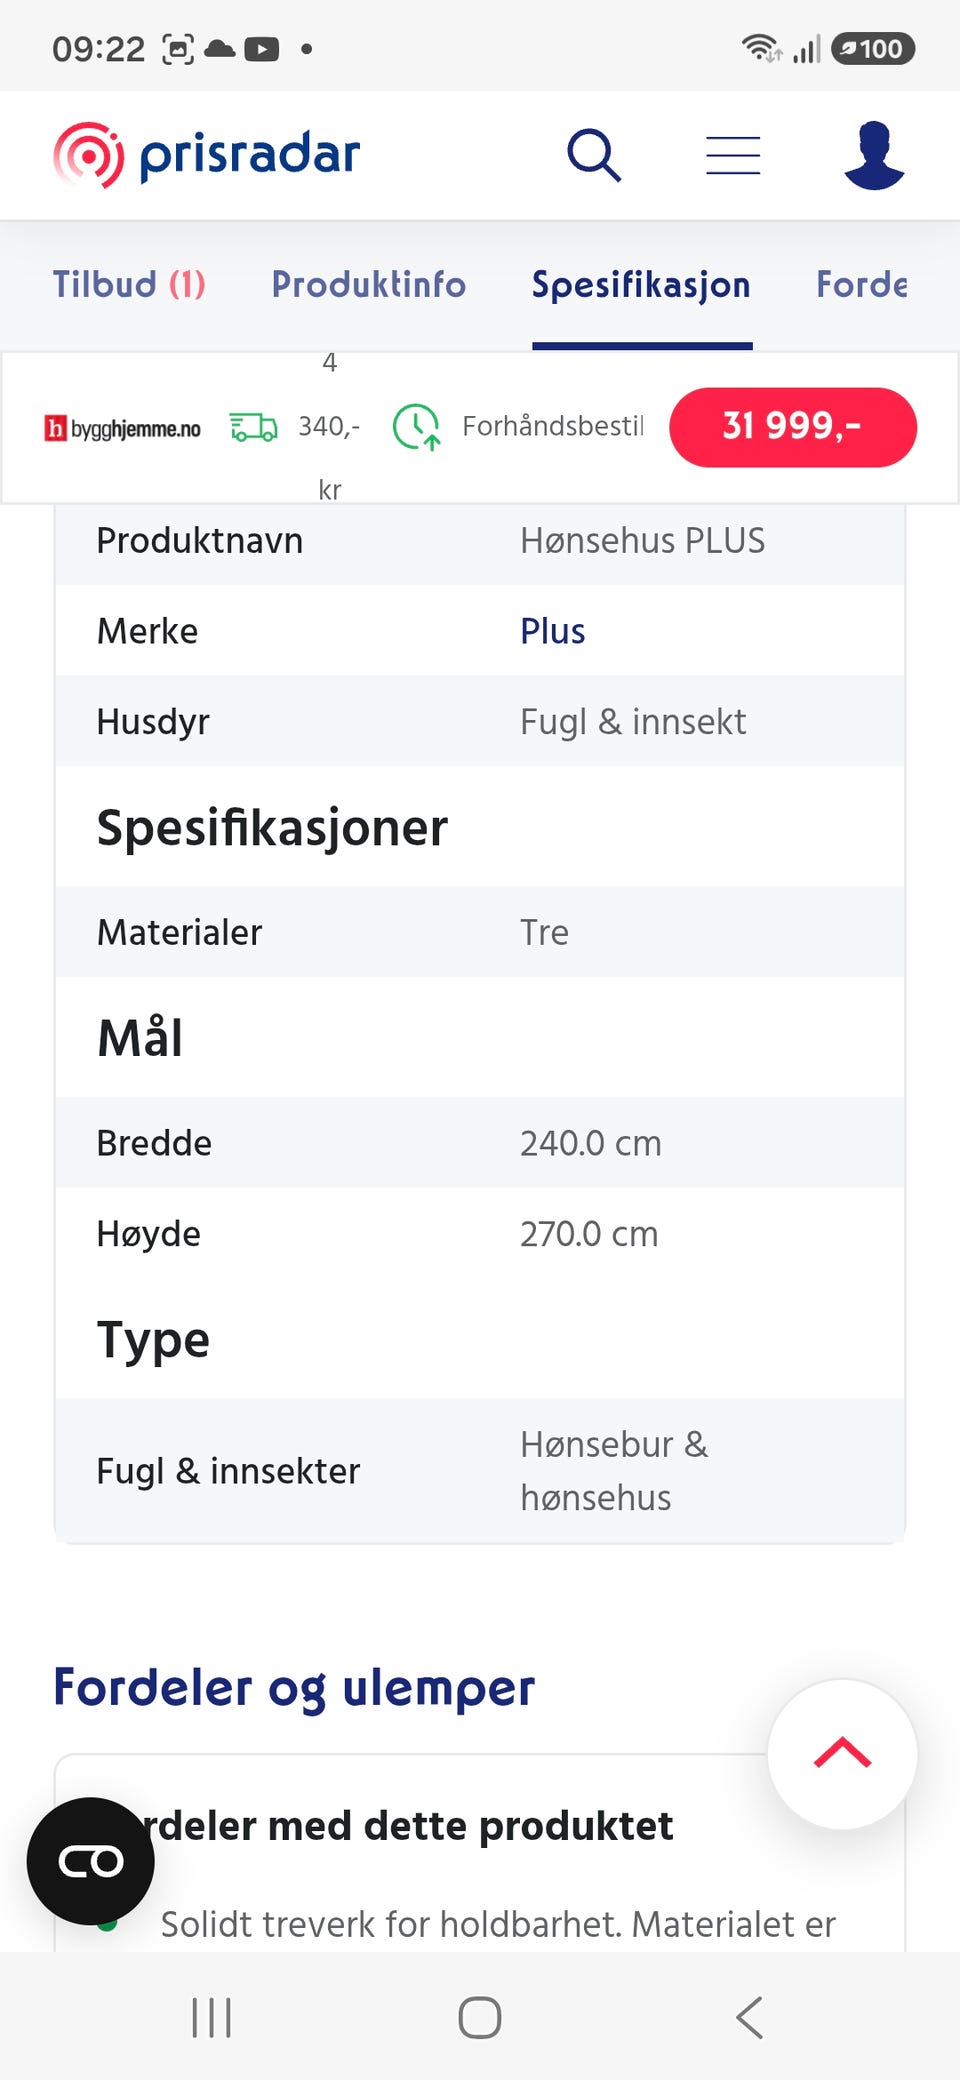
Task: Open the Plus brand link
Action: pyautogui.click(x=553, y=631)
